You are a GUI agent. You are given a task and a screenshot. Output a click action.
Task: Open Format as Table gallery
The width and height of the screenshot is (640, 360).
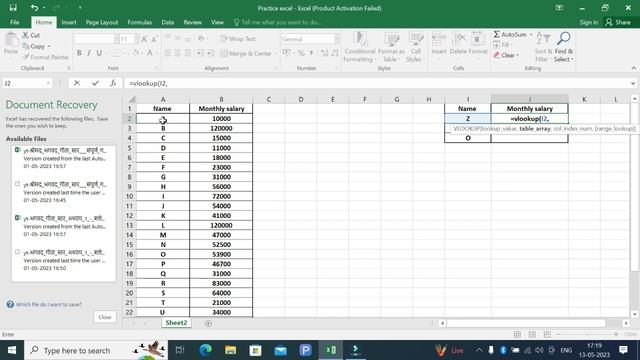tap(391, 47)
